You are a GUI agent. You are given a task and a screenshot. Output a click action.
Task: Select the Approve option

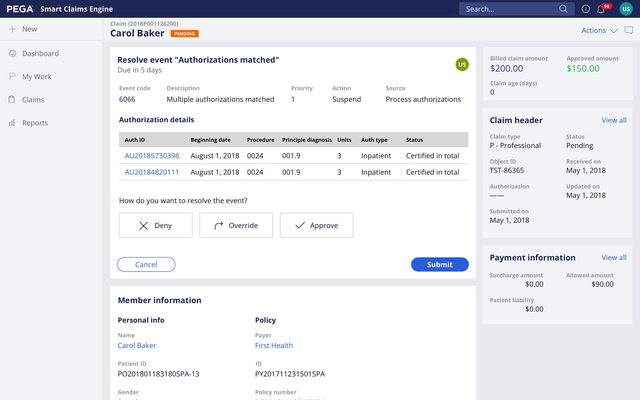[317, 226]
